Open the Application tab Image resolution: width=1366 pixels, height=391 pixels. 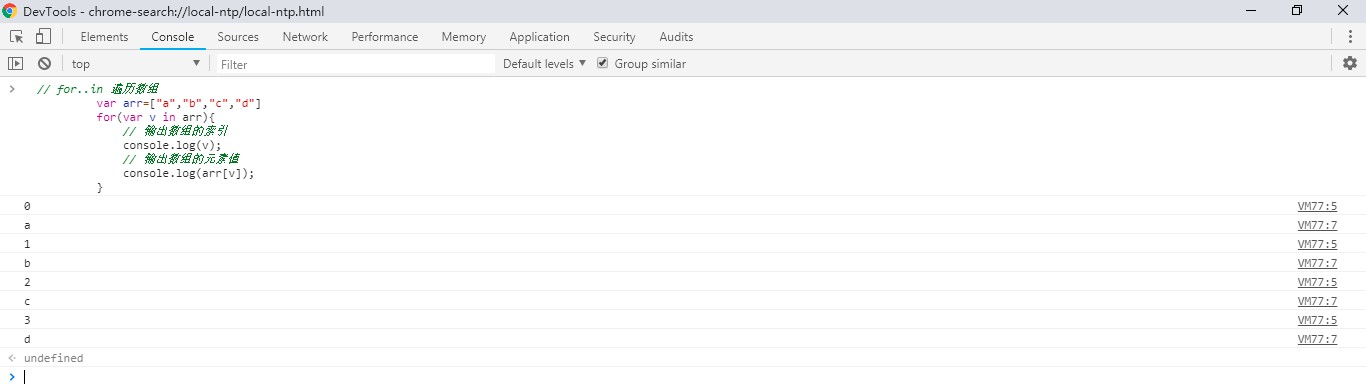(x=539, y=37)
